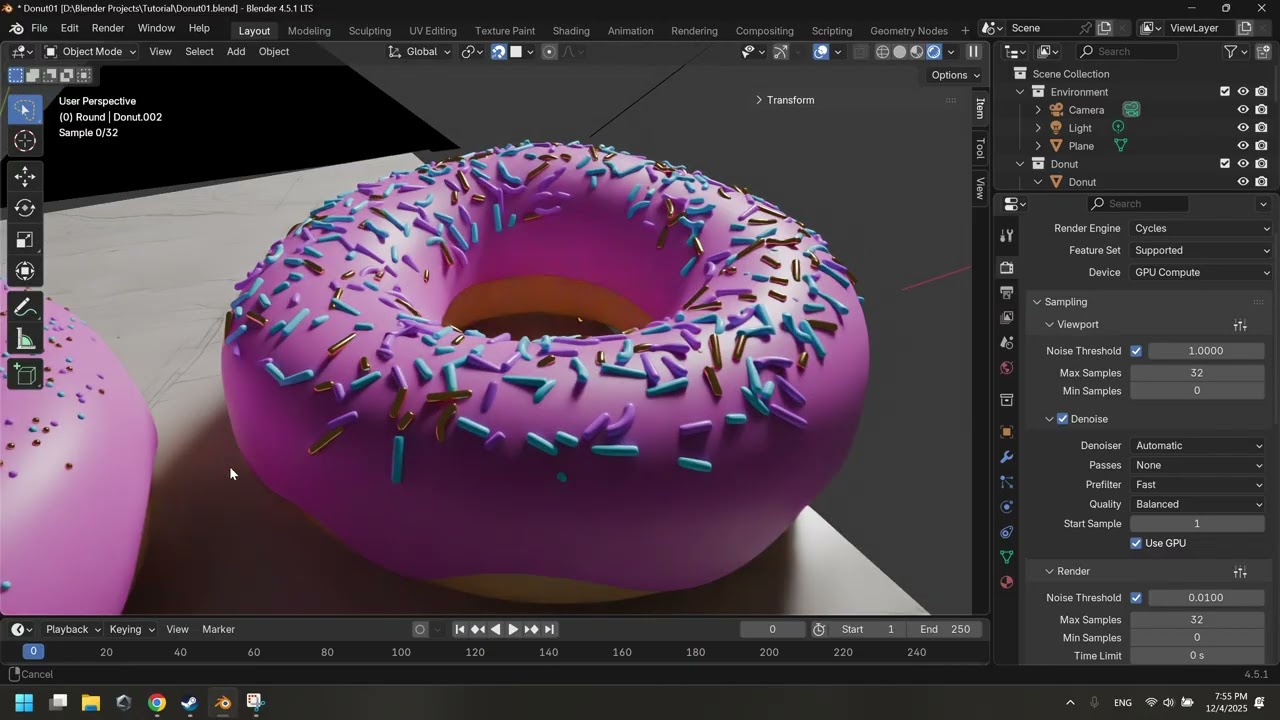Viewport: 1280px width, 720px height.
Task: Play the animation forward
Action: 513,629
